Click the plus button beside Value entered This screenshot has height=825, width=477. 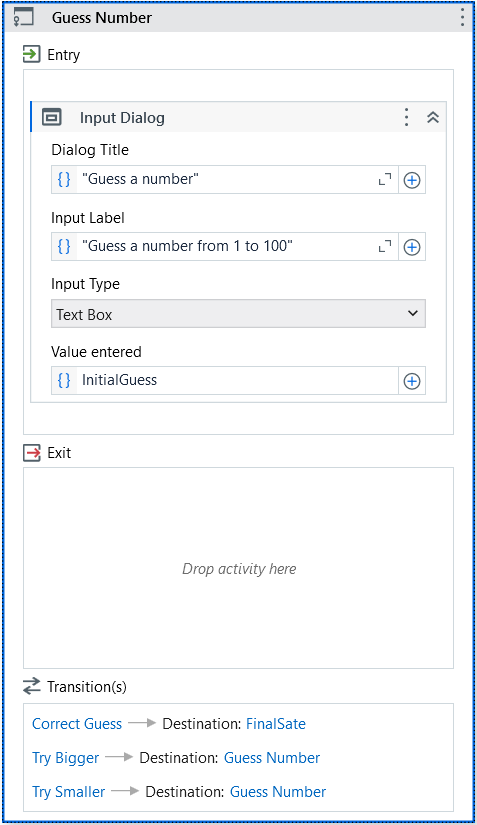[x=412, y=381]
